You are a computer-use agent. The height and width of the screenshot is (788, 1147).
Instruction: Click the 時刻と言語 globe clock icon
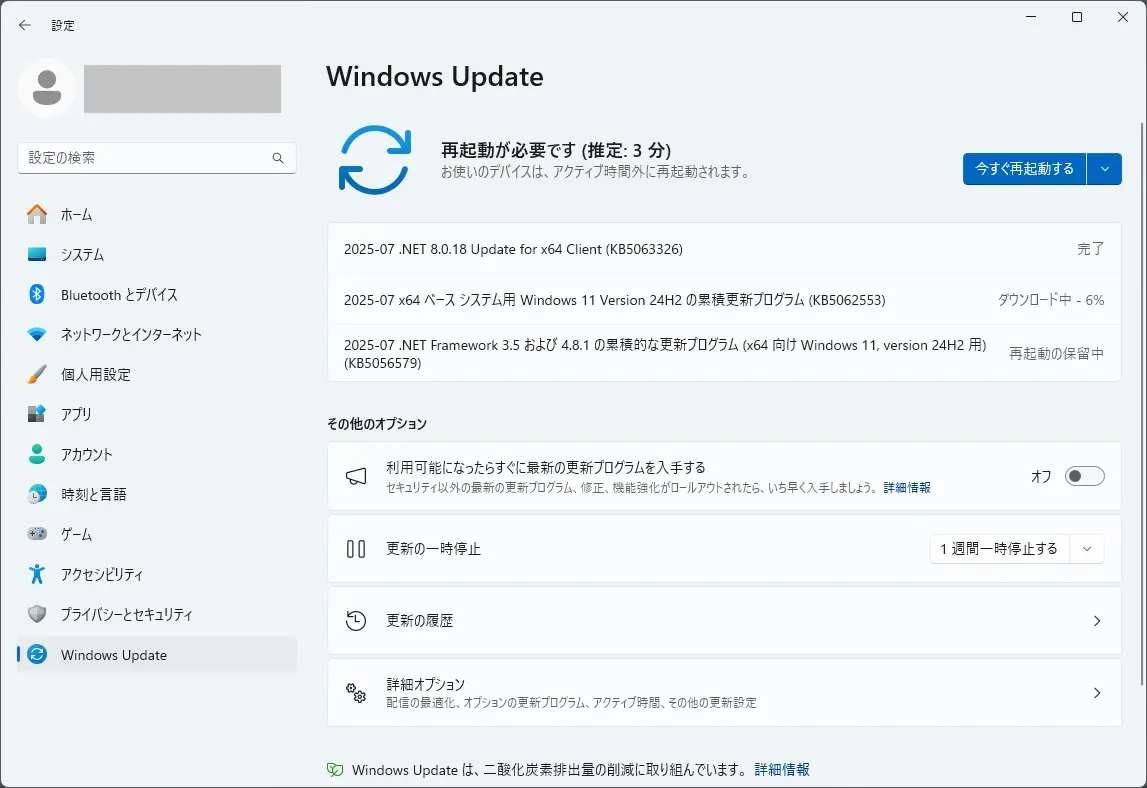point(37,495)
